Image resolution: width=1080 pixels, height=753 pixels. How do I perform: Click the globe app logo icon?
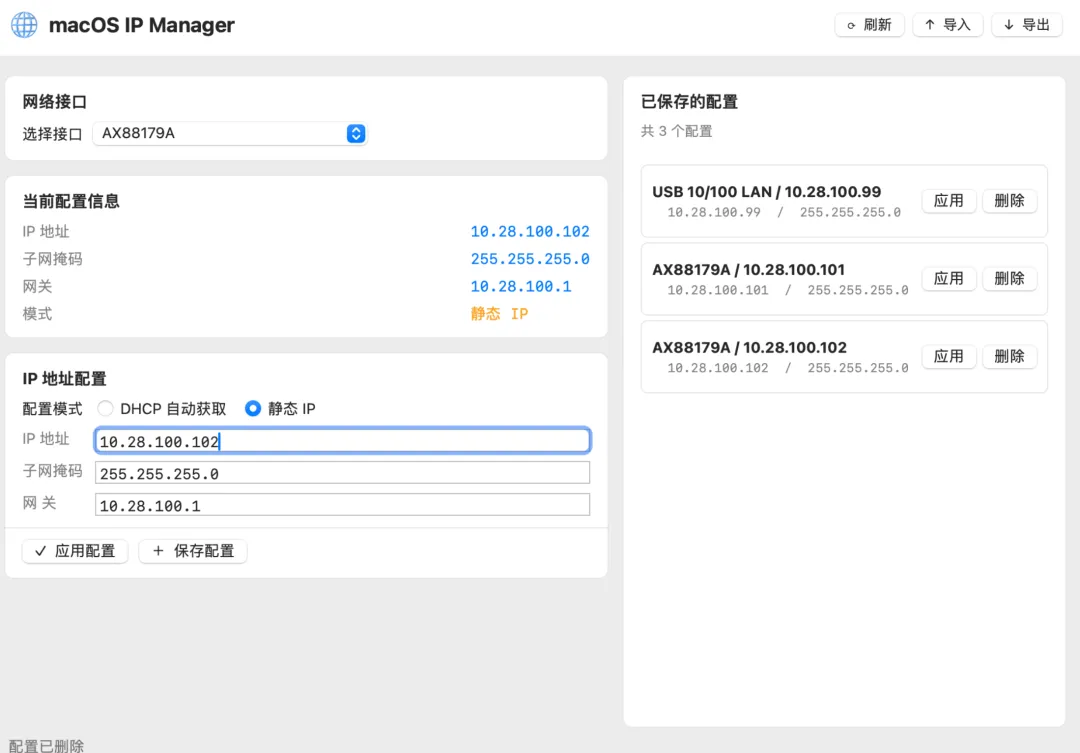[x=24, y=25]
